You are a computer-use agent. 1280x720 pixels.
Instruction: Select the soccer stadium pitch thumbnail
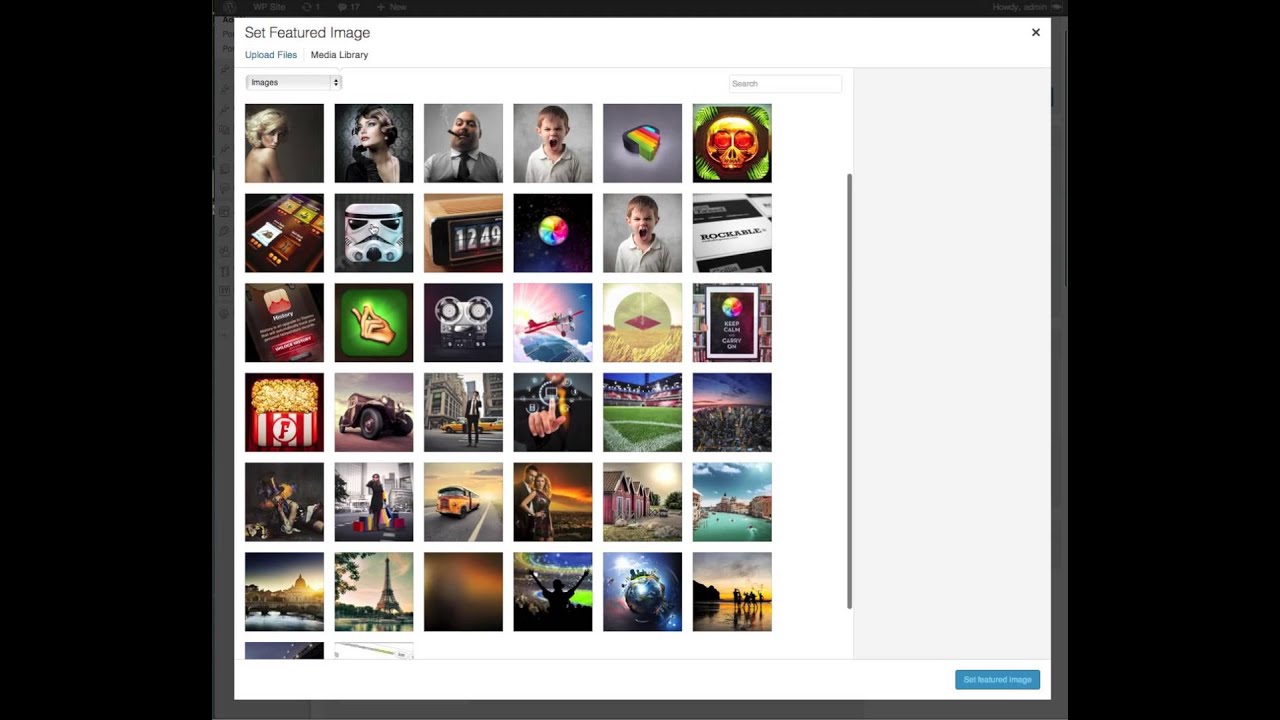coord(642,412)
